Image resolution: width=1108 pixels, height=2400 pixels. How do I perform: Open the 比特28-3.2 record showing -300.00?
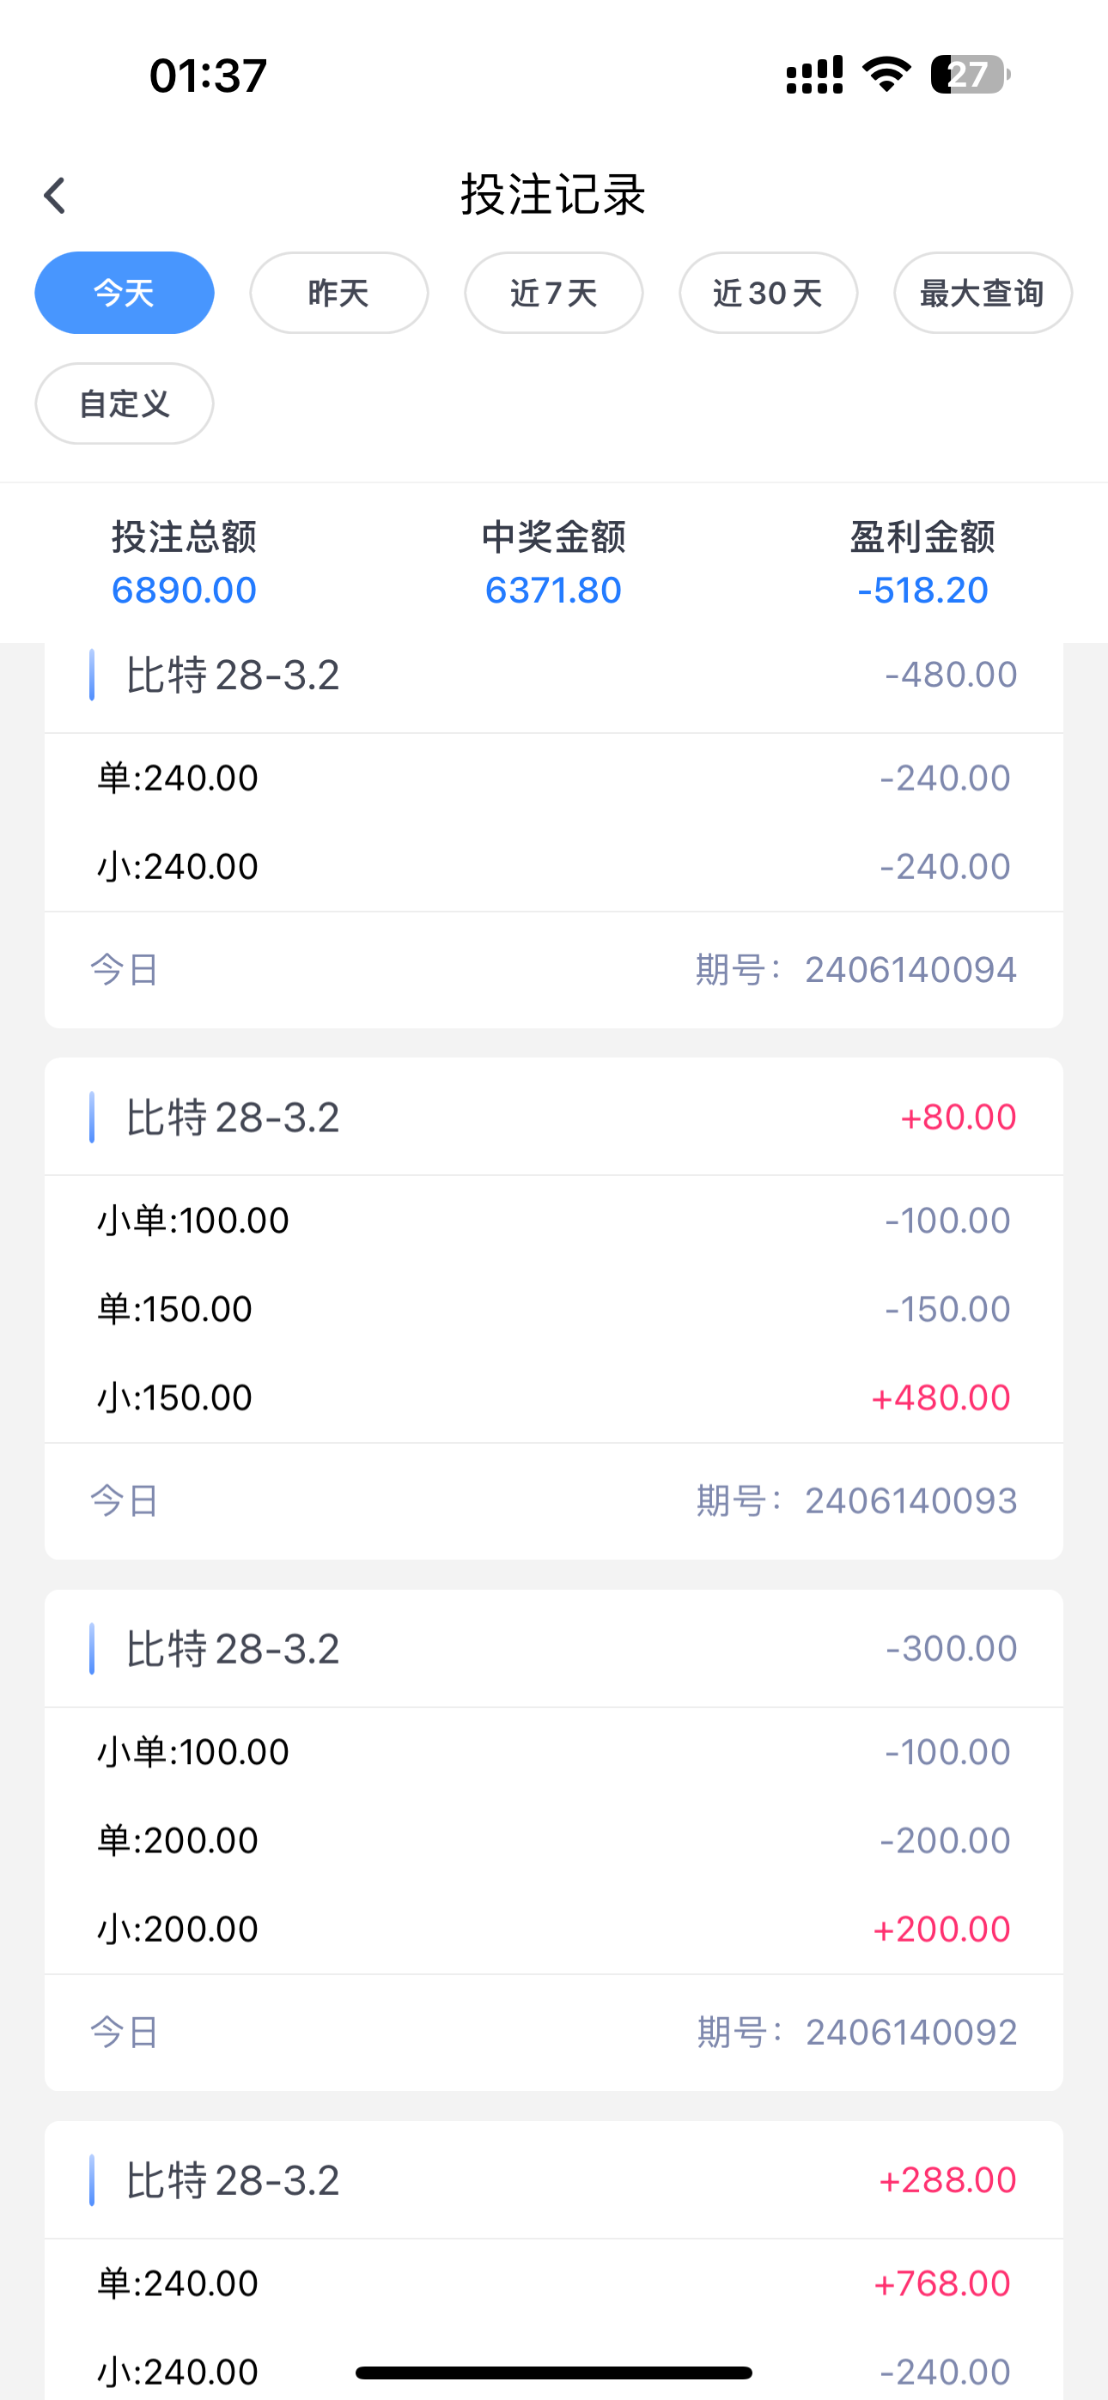[x=553, y=1648]
